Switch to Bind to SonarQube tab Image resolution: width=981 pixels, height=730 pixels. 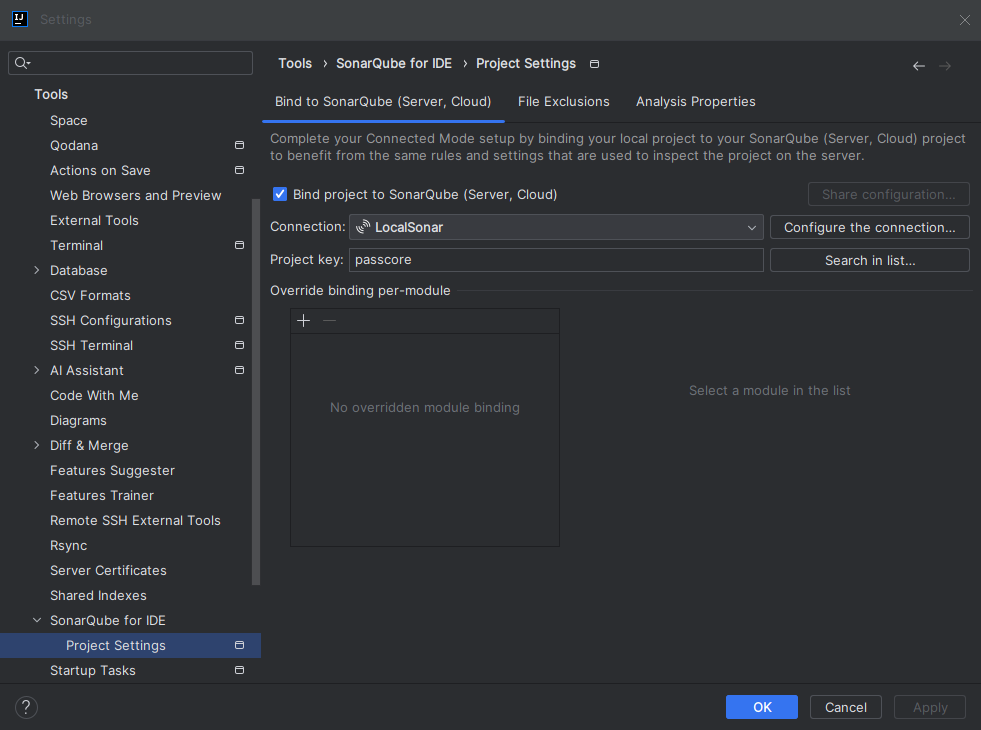coord(383,101)
